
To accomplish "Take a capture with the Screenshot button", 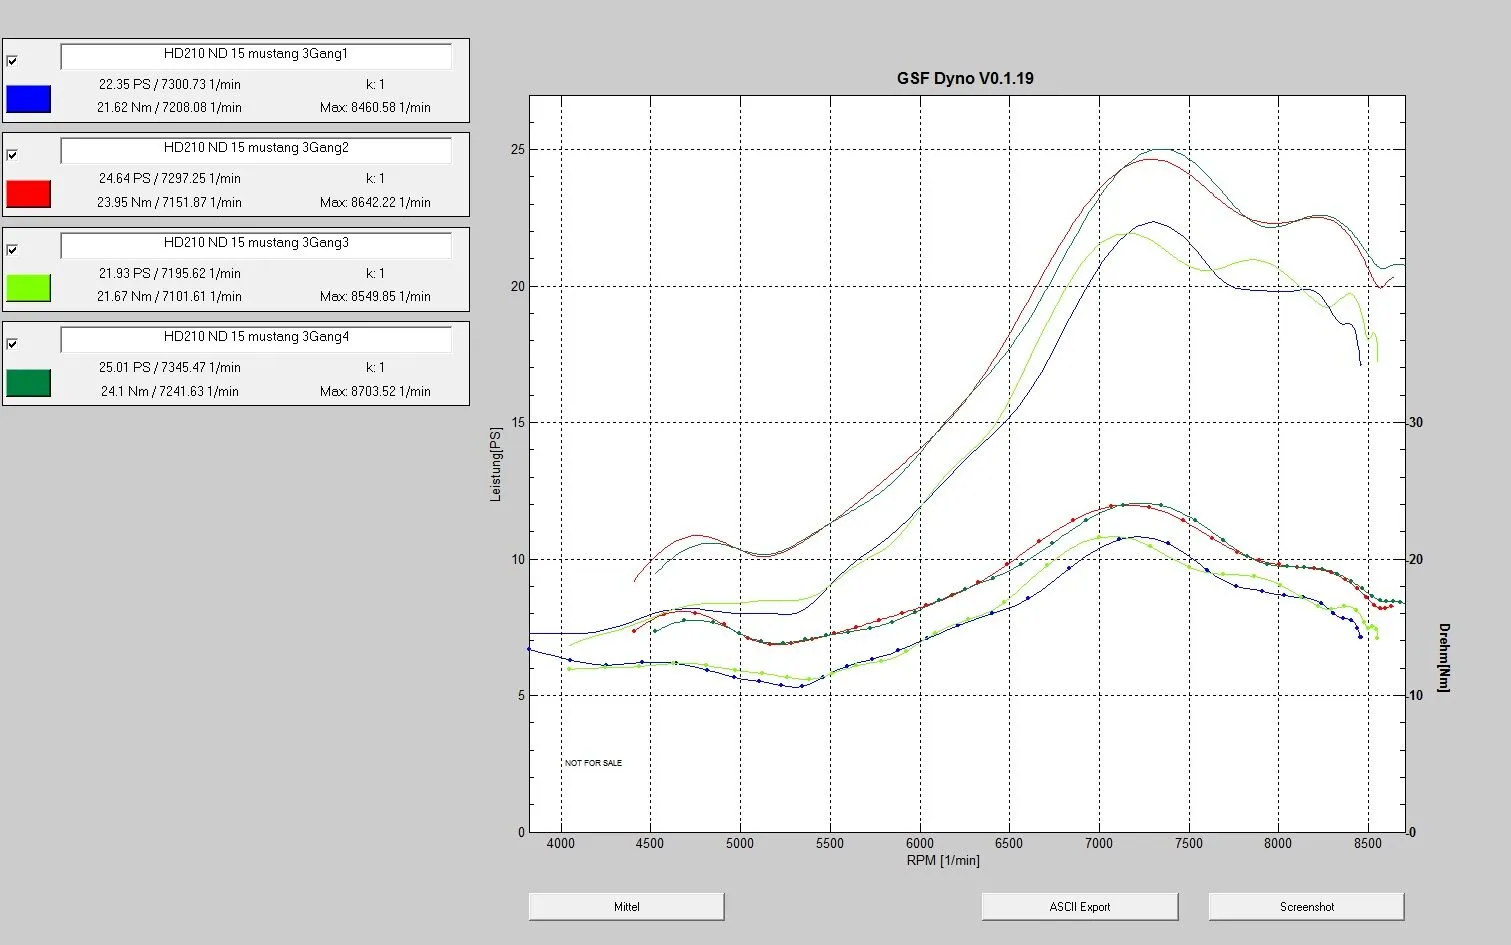I will coord(1306,907).
